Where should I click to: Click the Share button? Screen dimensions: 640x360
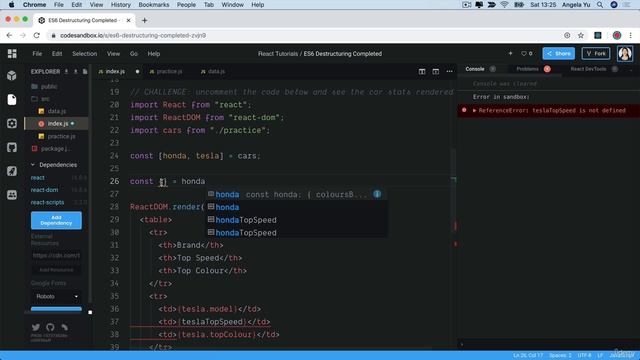click(x=558, y=53)
